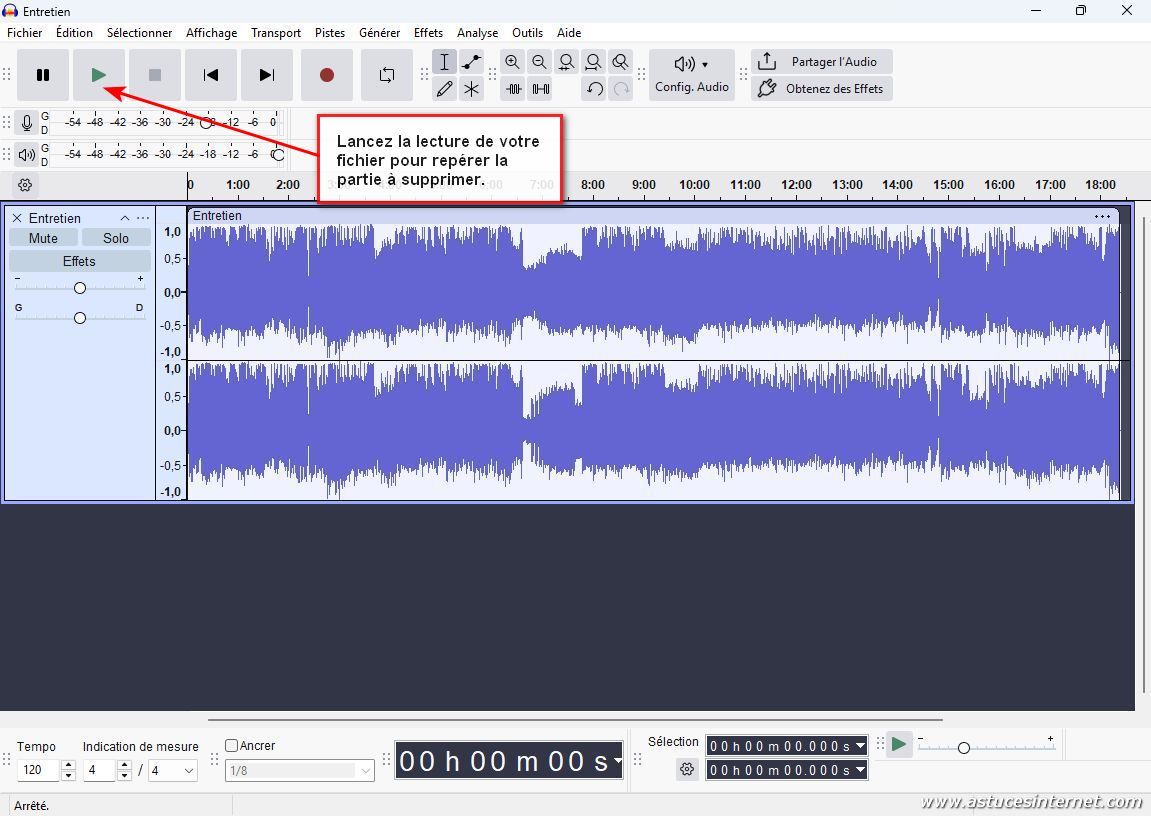This screenshot has height=816, width=1151.
Task: Open the Pistes menu
Action: click(x=330, y=33)
